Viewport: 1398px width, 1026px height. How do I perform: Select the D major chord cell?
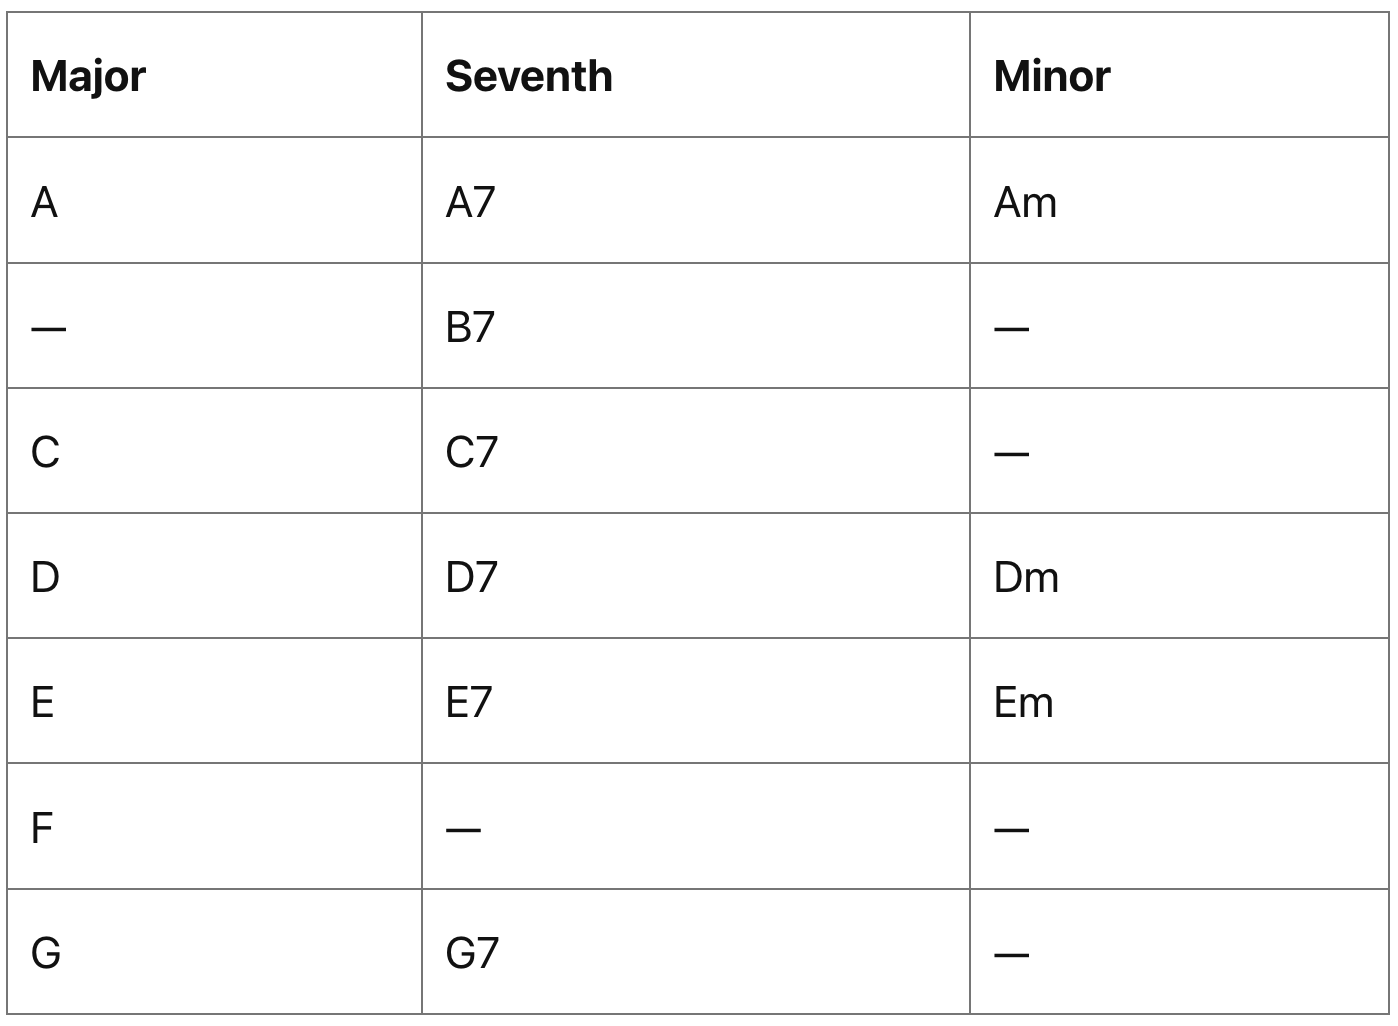point(45,578)
